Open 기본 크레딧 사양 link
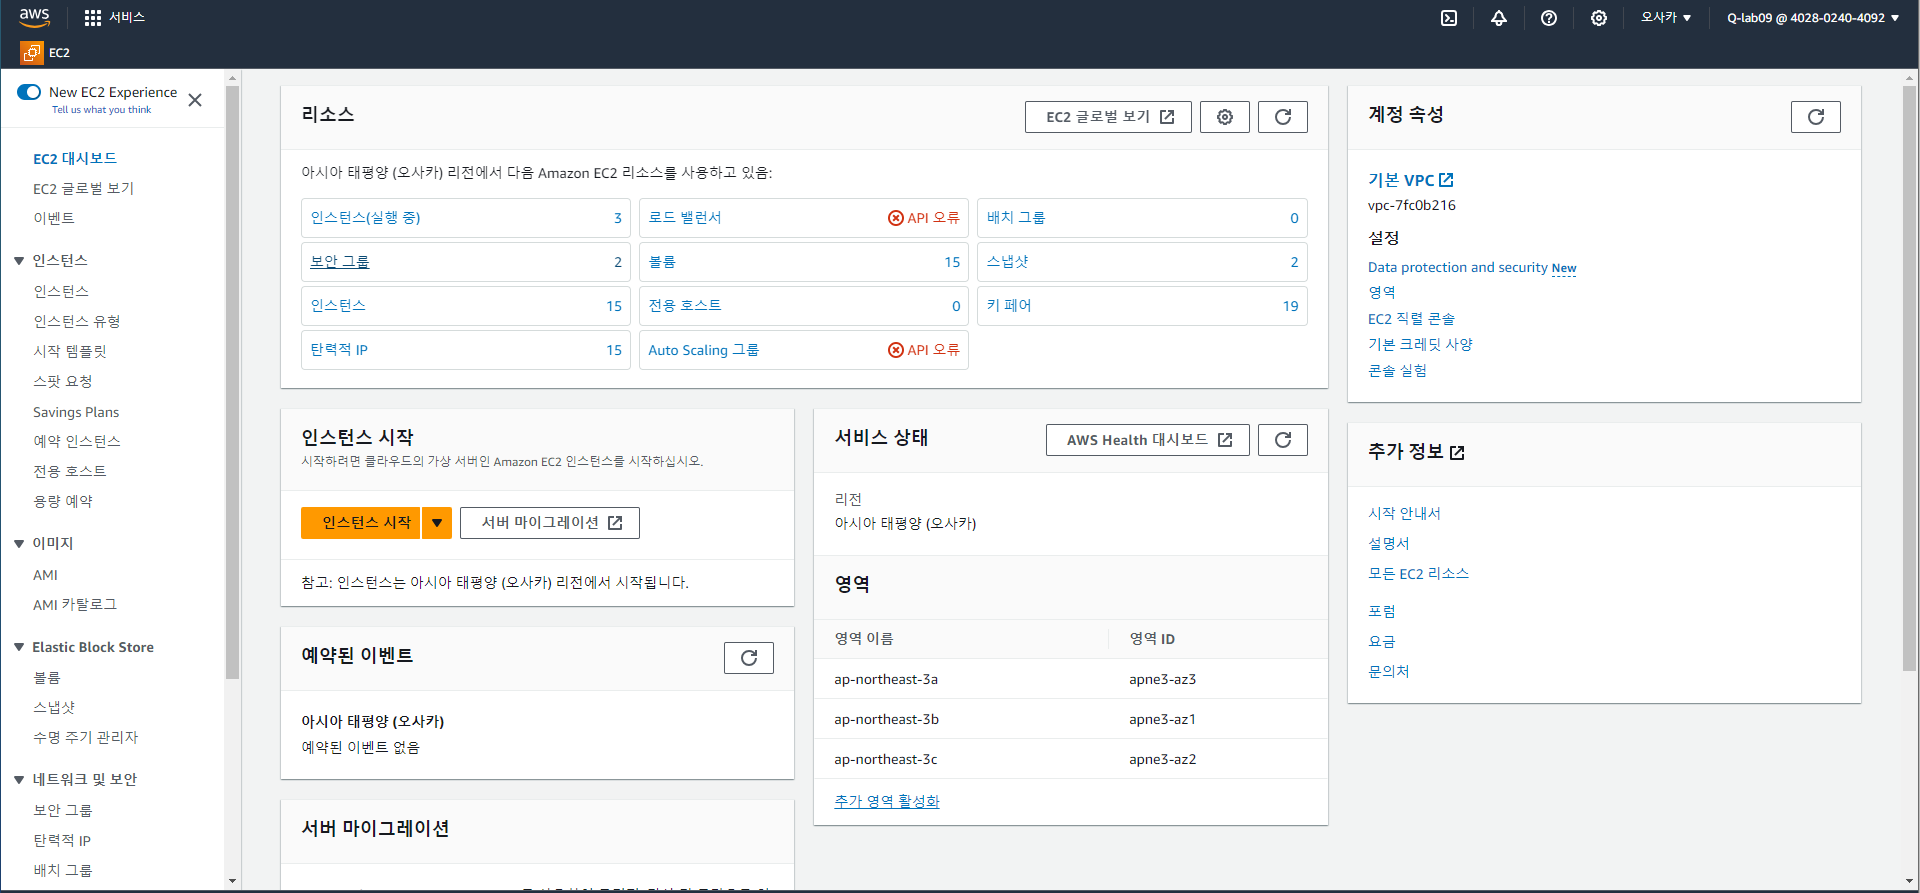The height and width of the screenshot is (893, 1920). (1420, 345)
